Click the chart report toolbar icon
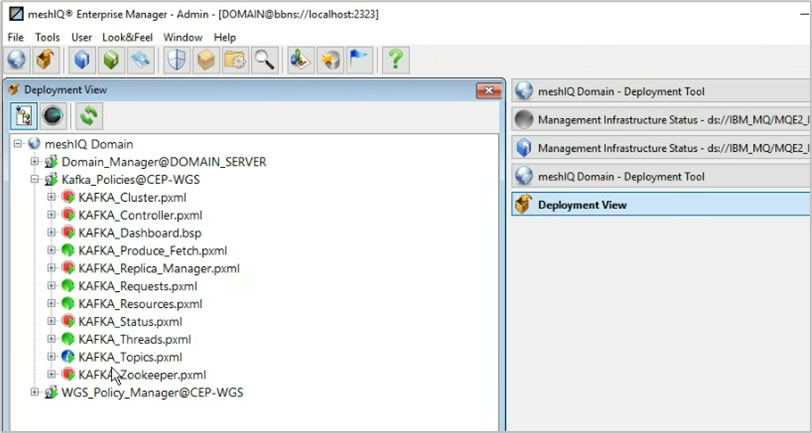The width and height of the screenshot is (812, 433). [x=301, y=60]
